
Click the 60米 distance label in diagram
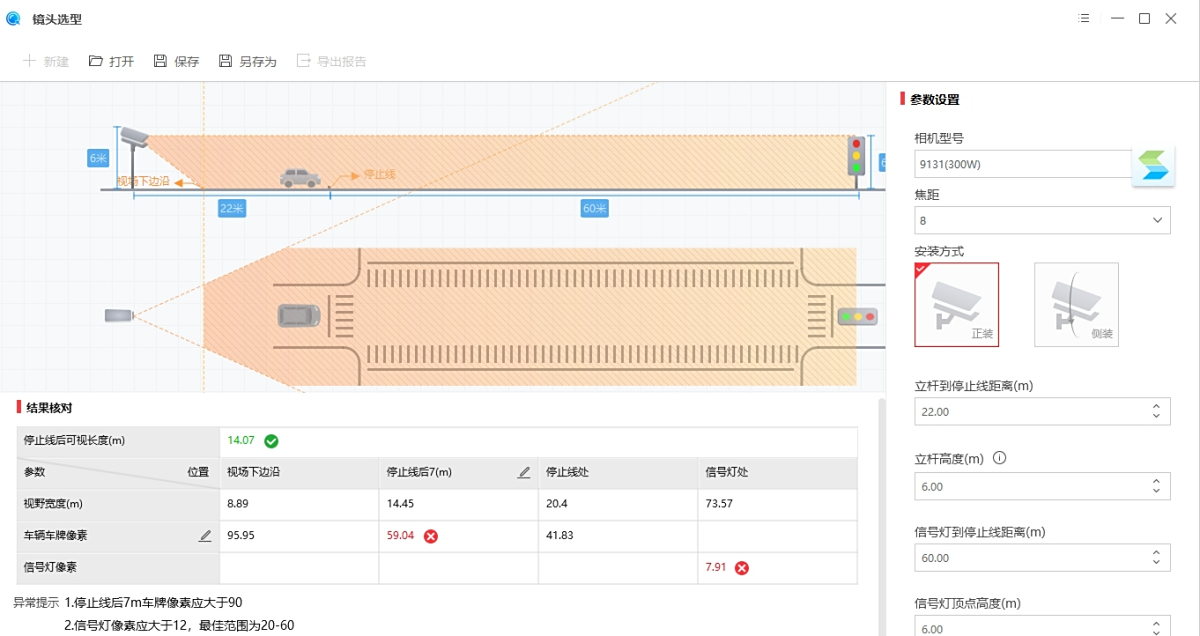pos(595,208)
